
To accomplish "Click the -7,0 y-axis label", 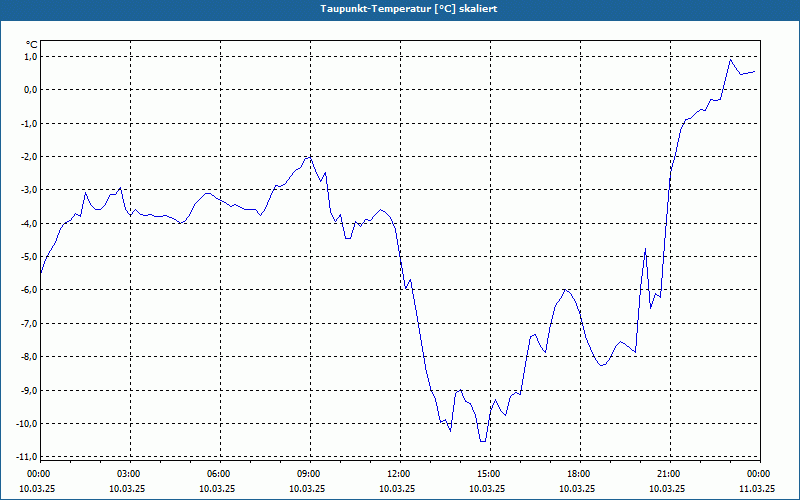I will coord(29,323).
